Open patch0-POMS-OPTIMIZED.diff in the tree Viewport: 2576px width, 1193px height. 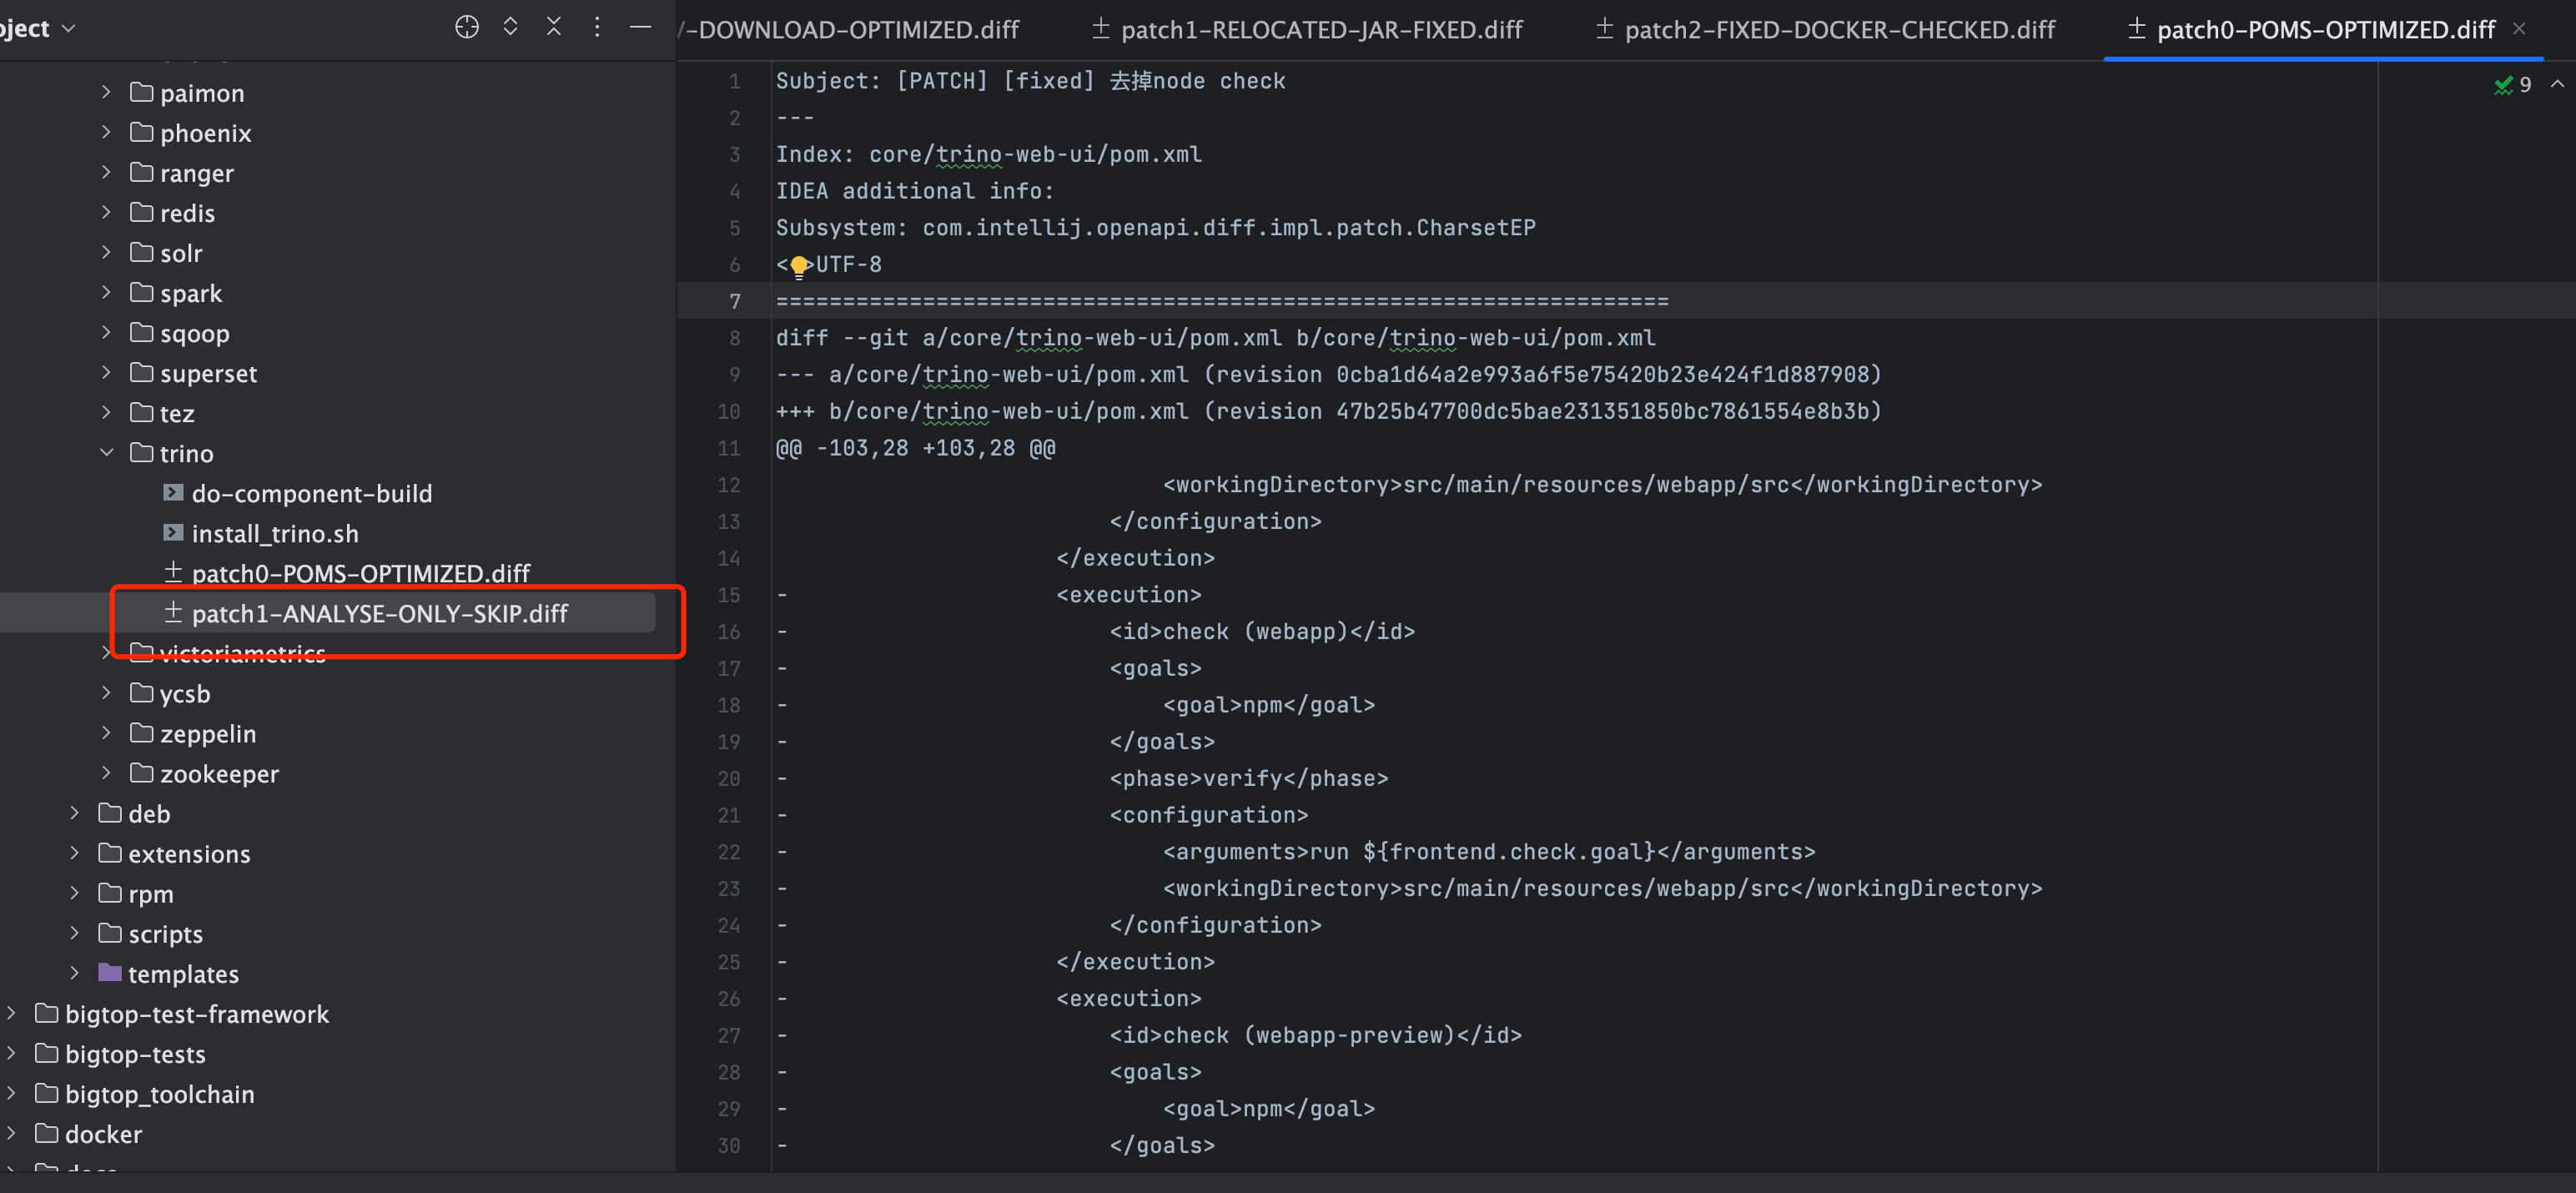(x=360, y=574)
